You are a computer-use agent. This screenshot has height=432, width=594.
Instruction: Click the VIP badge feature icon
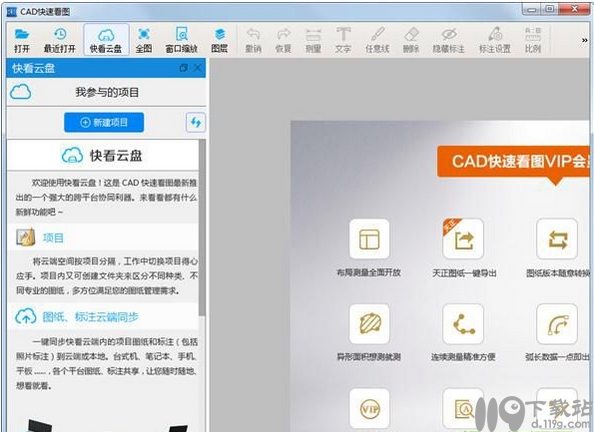pyautogui.click(x=369, y=409)
